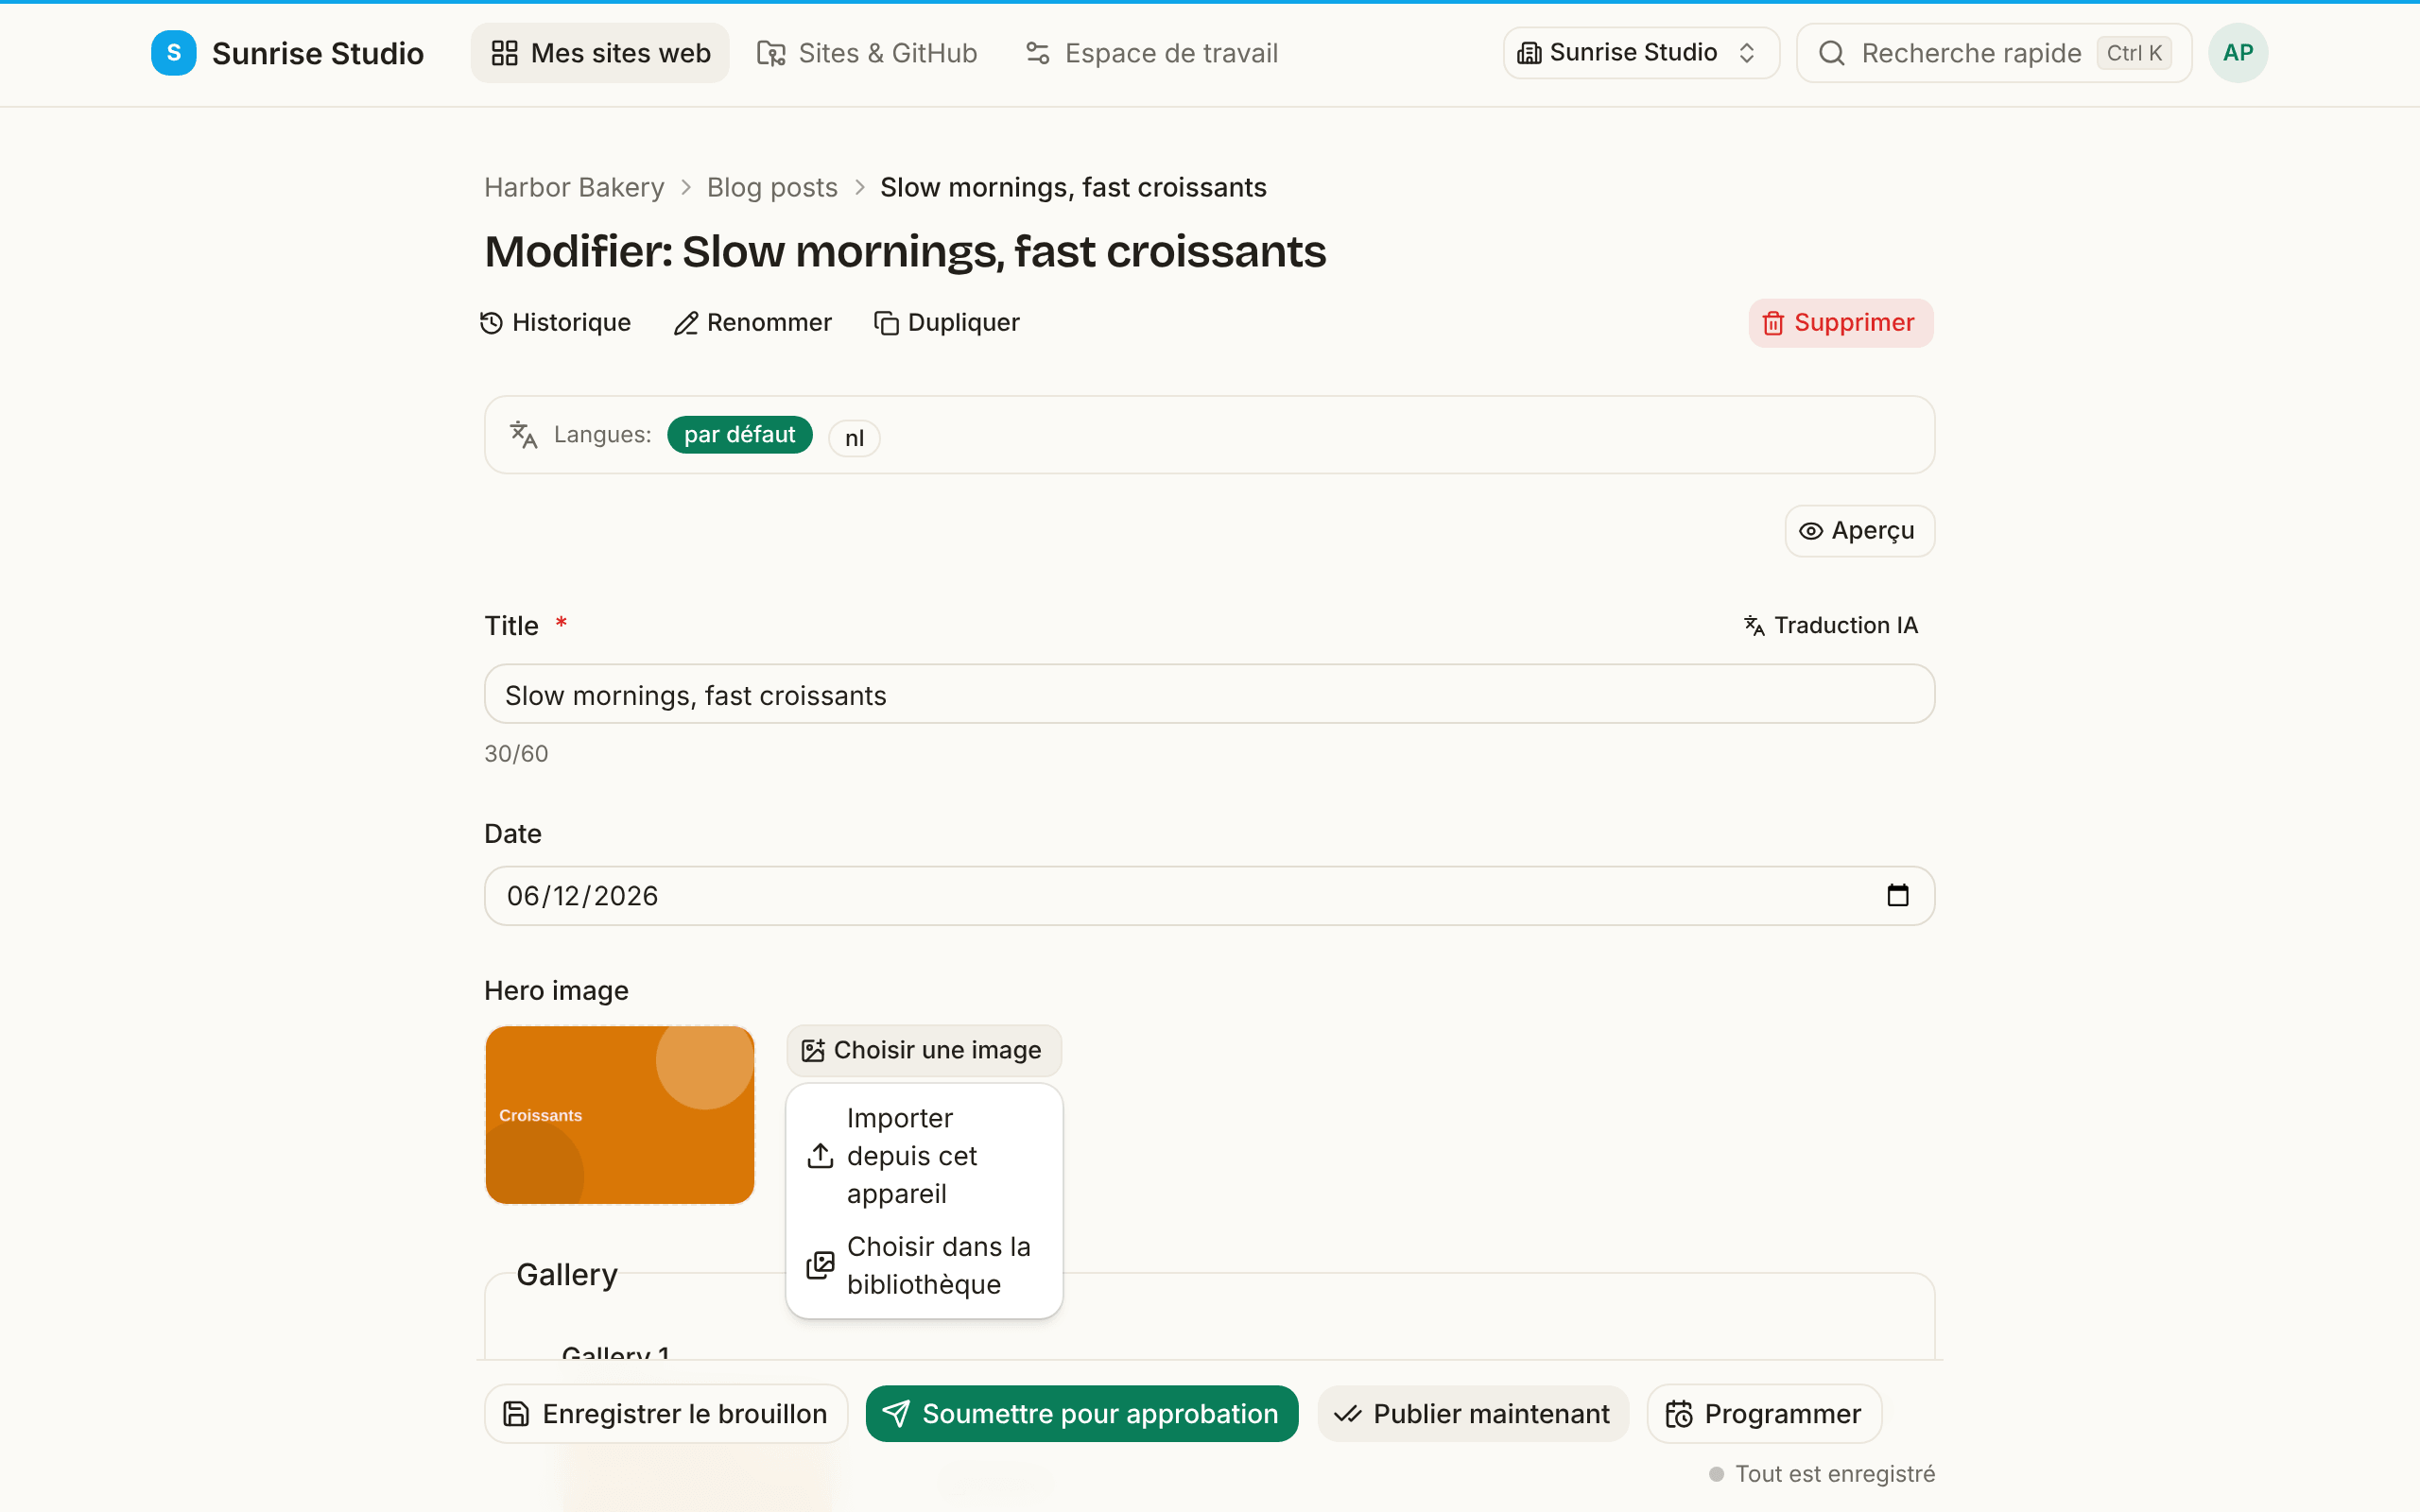Select Choisir dans la bibliothèque
This screenshot has height=1512, width=2420.
[x=923, y=1265]
